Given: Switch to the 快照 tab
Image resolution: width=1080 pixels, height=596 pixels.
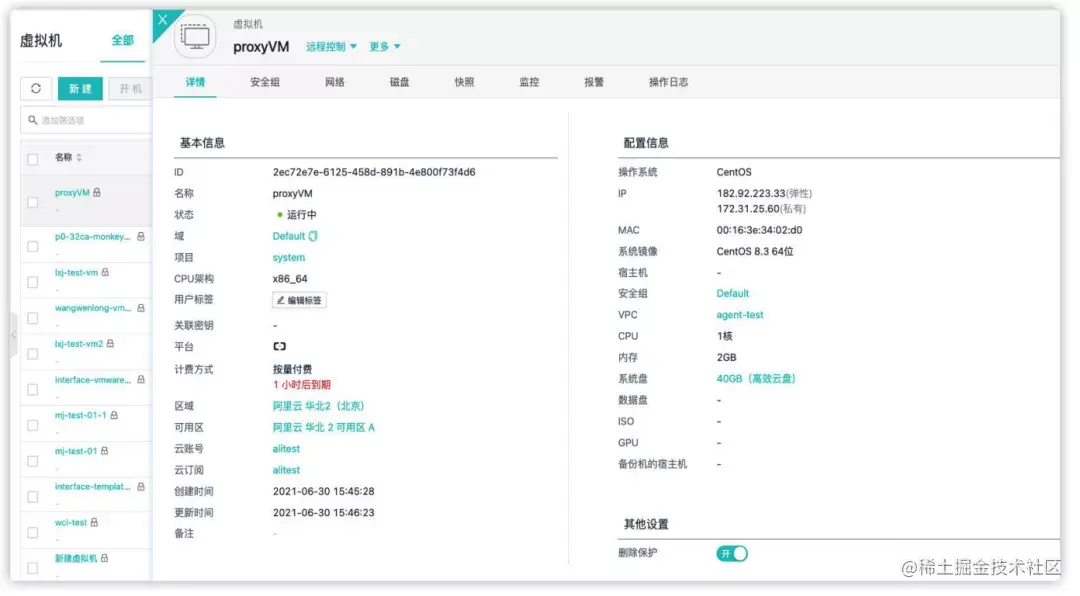Looking at the screenshot, I should tap(462, 84).
